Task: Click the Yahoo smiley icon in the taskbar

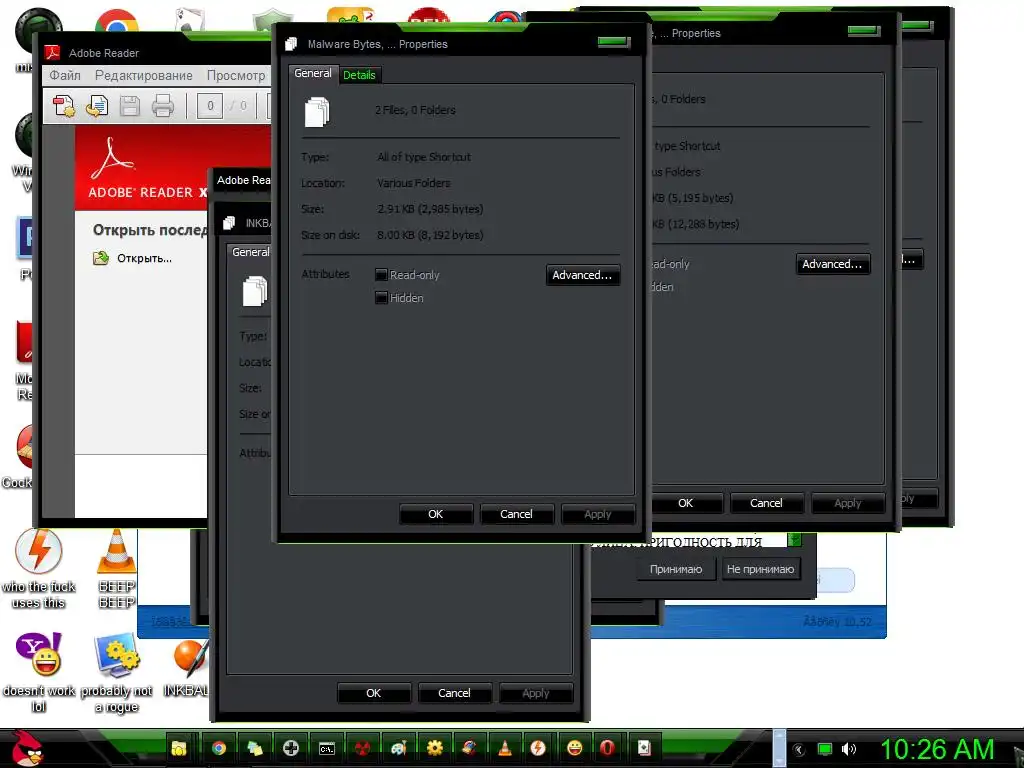Action: click(x=574, y=748)
